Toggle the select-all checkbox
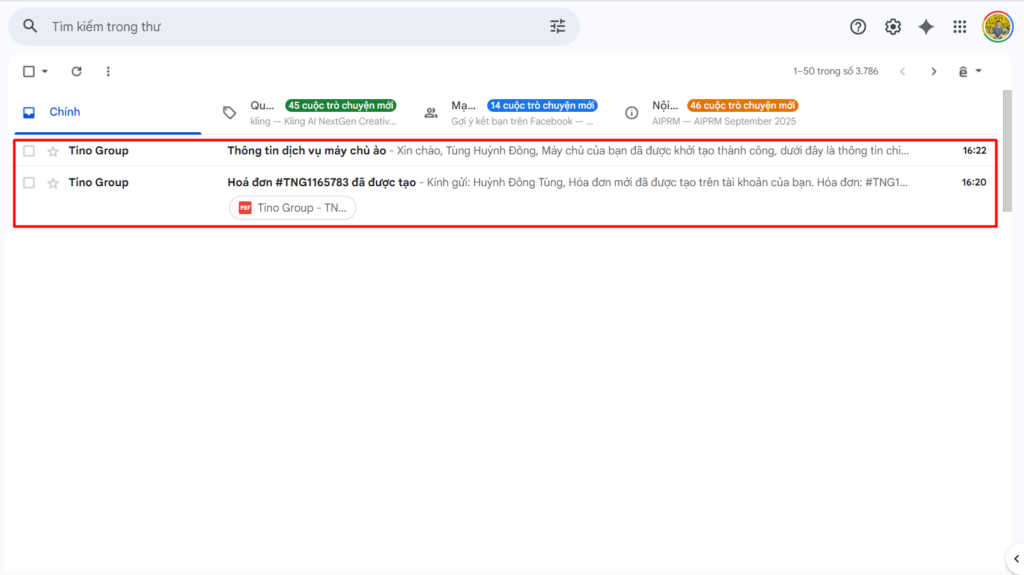 29,72
